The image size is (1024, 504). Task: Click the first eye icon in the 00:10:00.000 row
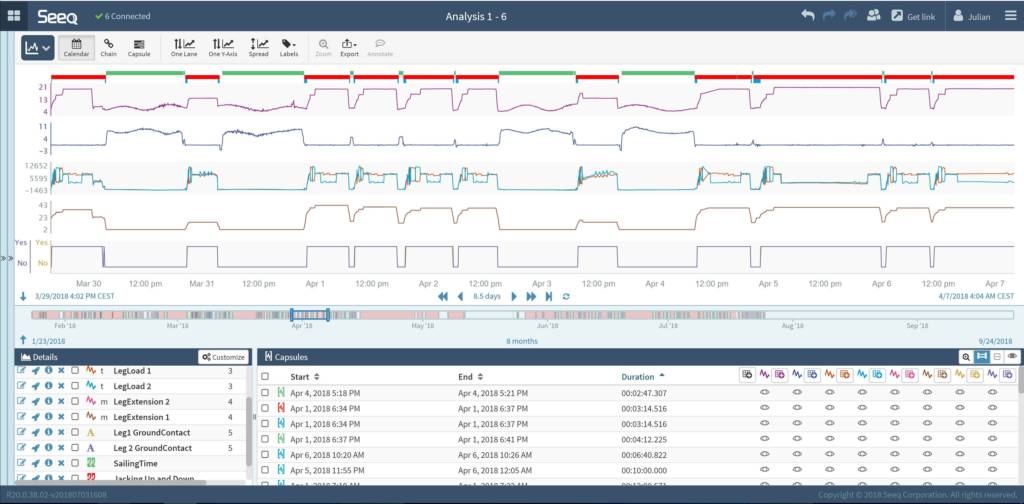[764, 470]
